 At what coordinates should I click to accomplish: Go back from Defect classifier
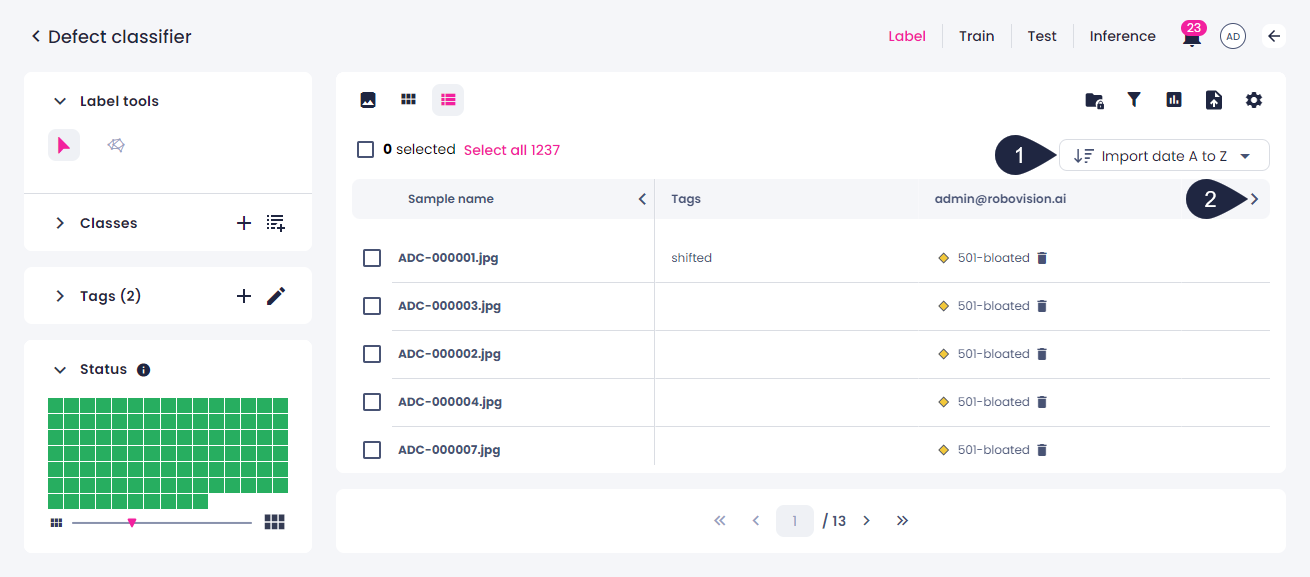tap(36, 37)
